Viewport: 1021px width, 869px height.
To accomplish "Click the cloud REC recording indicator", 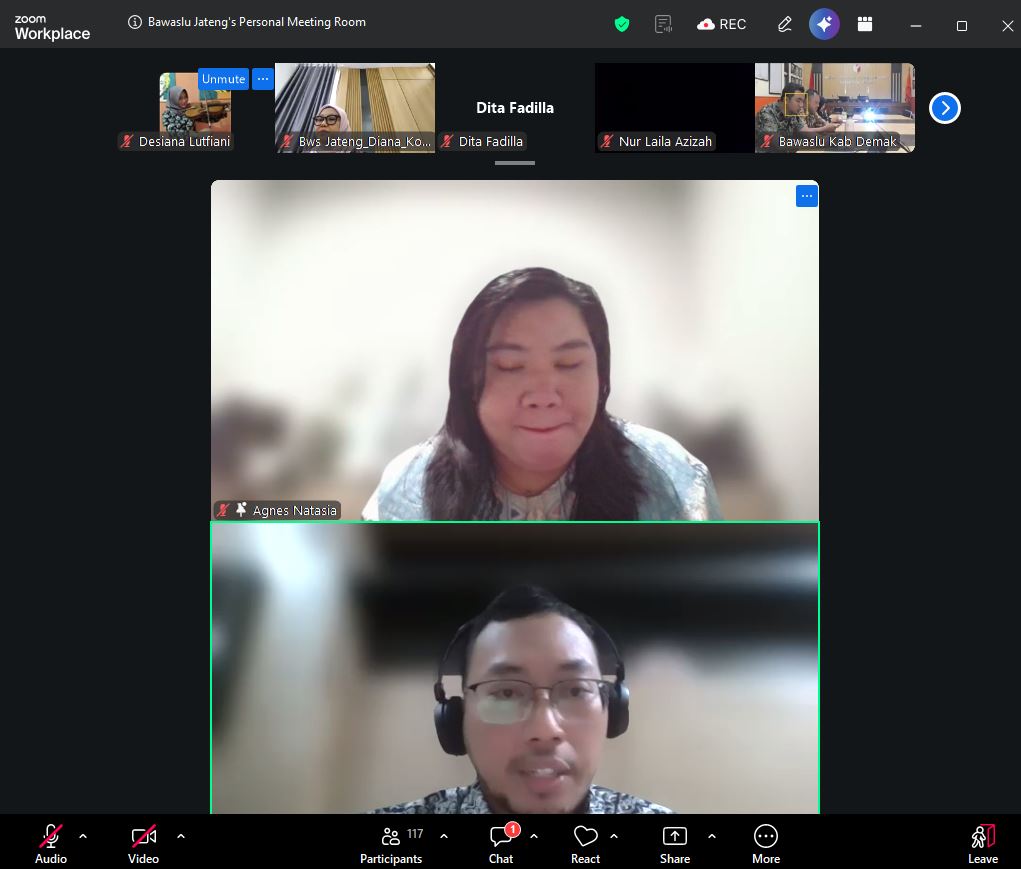I will pyautogui.click(x=721, y=25).
